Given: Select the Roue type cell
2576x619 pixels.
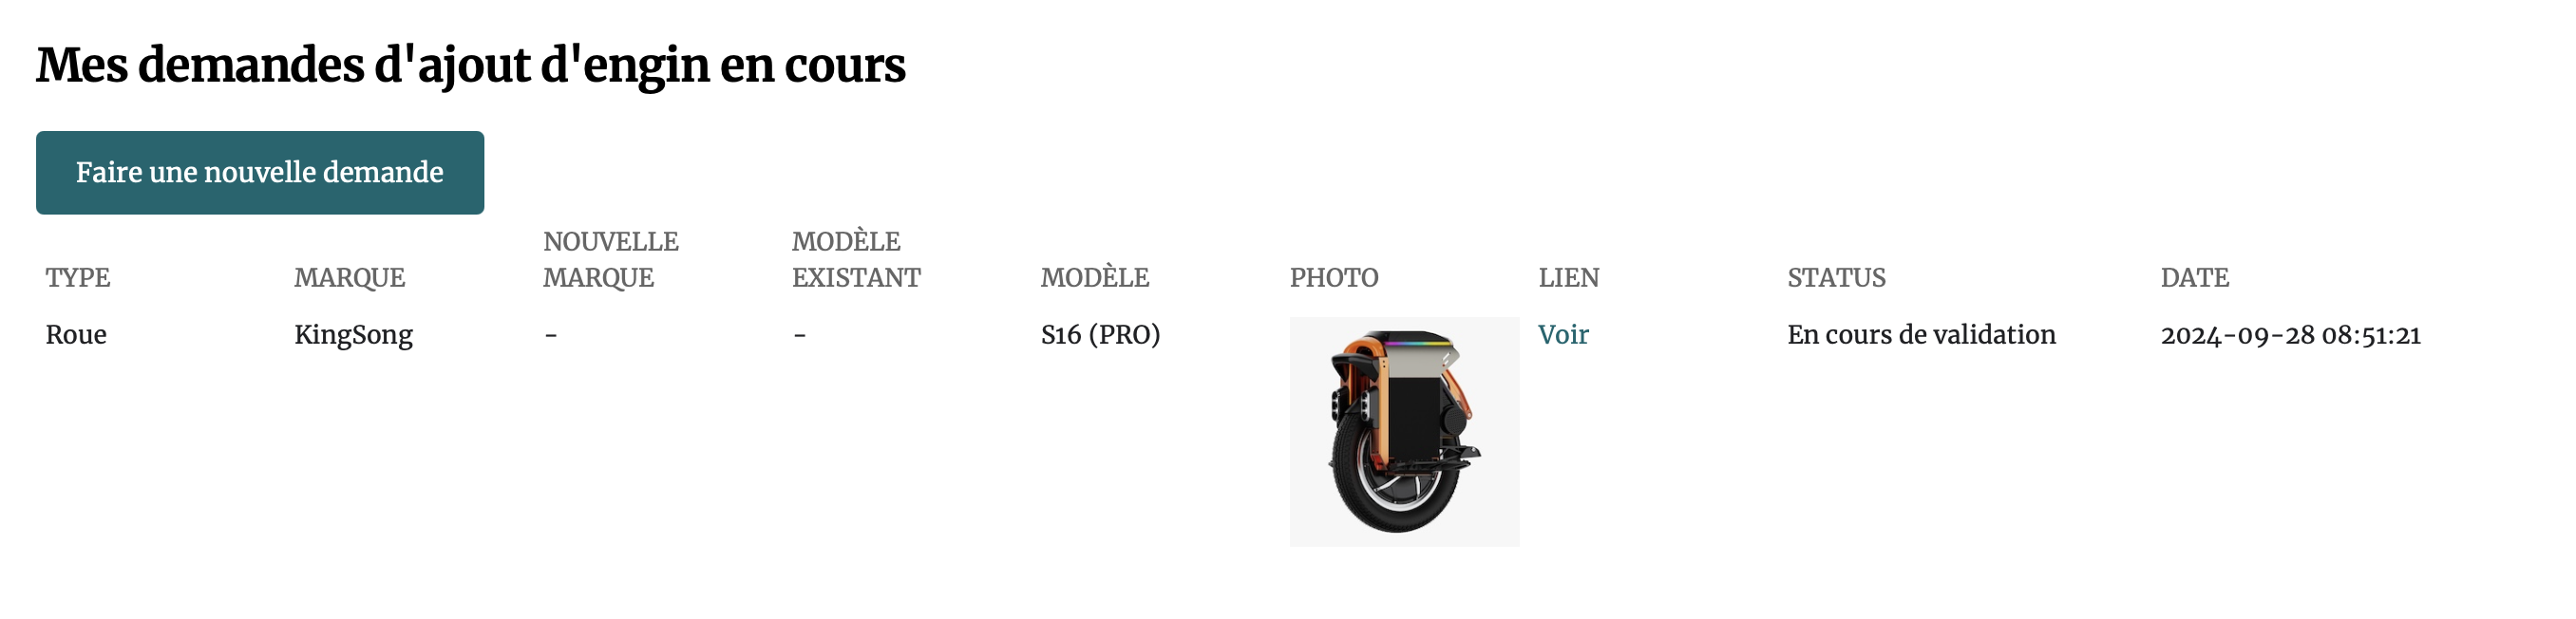Looking at the screenshot, I should [76, 334].
